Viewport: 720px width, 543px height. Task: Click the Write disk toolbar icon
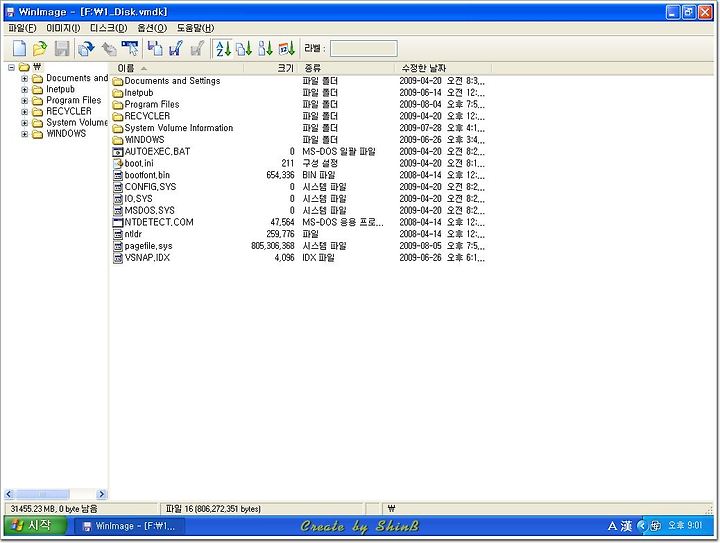tap(175, 48)
